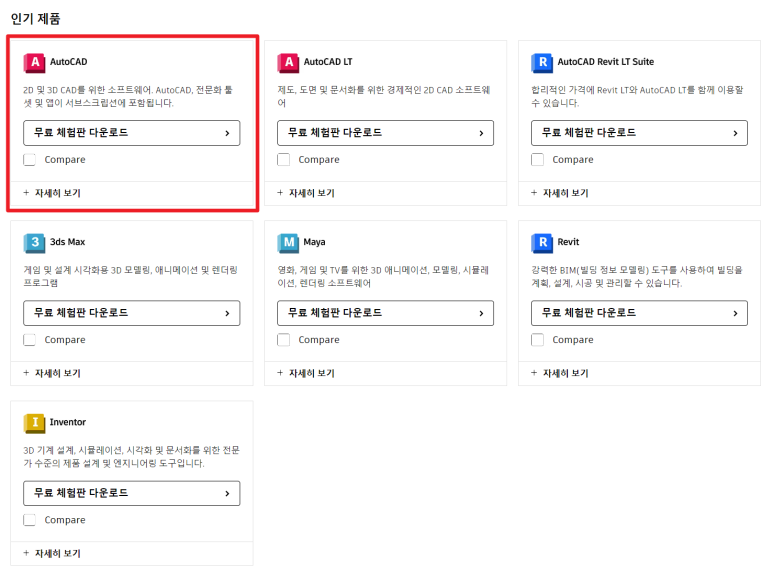Check Compare under Maya
Screen dimensions: 773x584
click(x=283, y=340)
